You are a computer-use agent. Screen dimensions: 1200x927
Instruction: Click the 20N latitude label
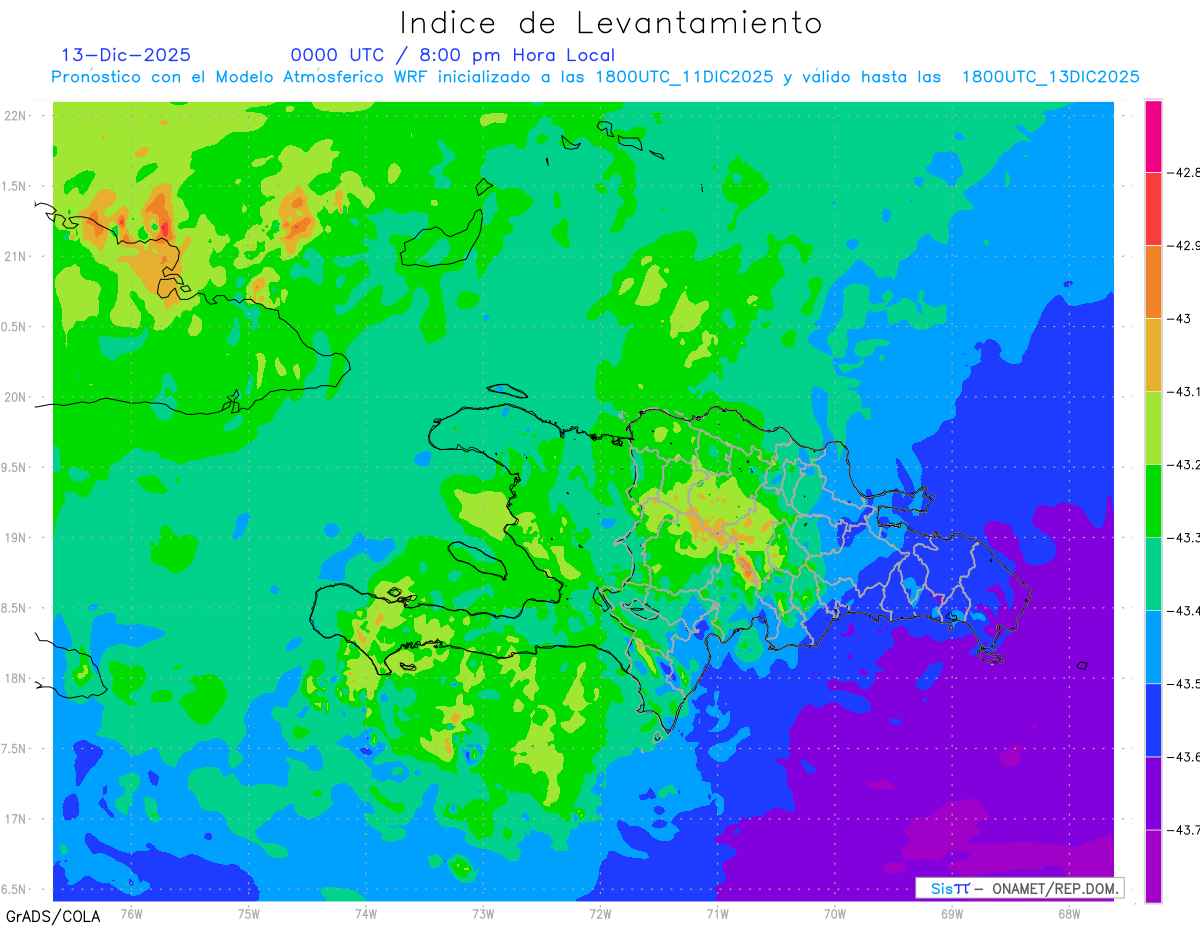pos(17,397)
